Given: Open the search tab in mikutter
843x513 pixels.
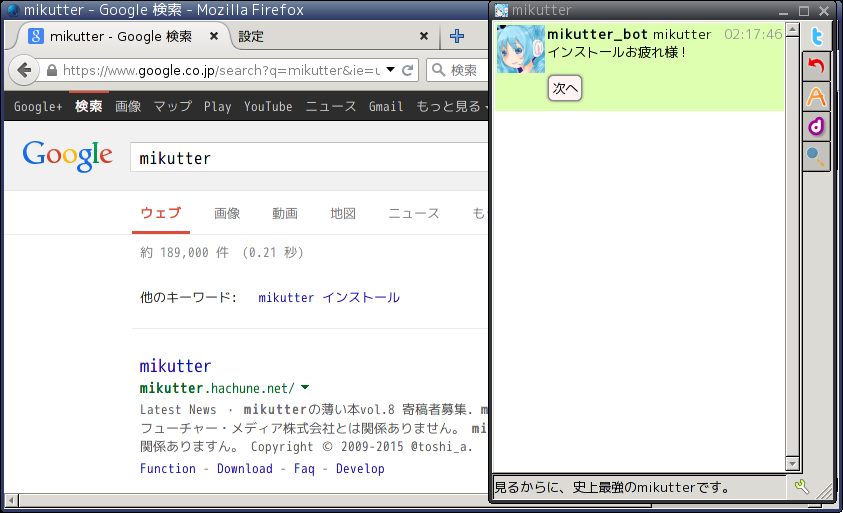Looking at the screenshot, I should [x=816, y=157].
